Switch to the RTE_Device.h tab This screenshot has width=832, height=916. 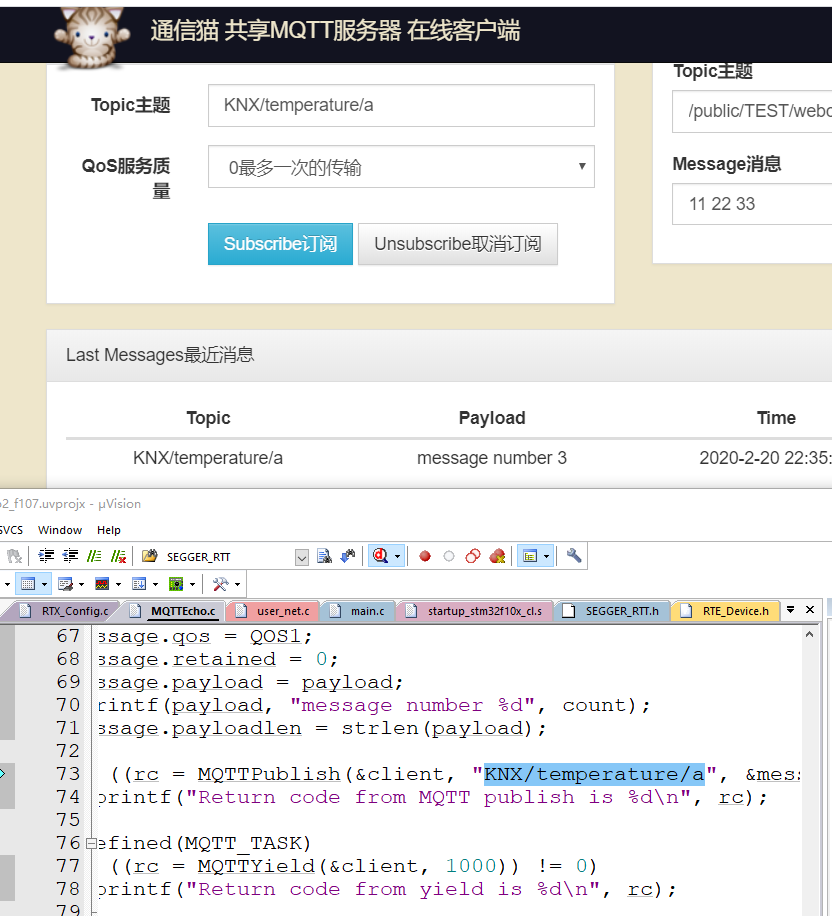click(x=726, y=611)
